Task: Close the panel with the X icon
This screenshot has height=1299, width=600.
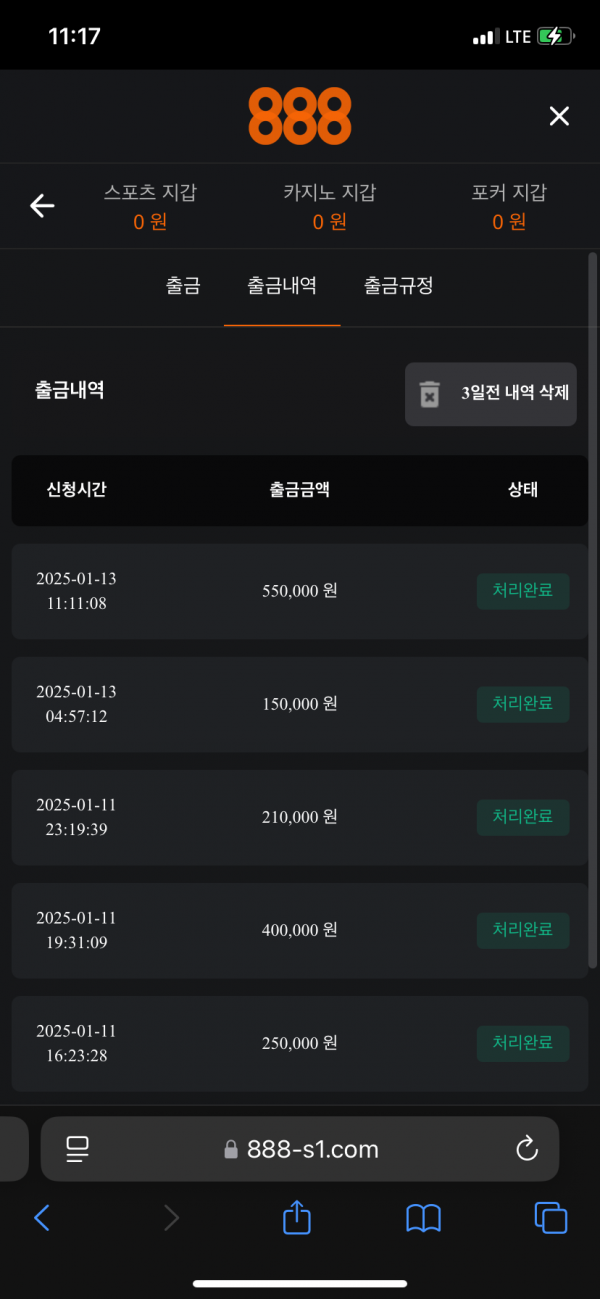Action: [x=559, y=116]
